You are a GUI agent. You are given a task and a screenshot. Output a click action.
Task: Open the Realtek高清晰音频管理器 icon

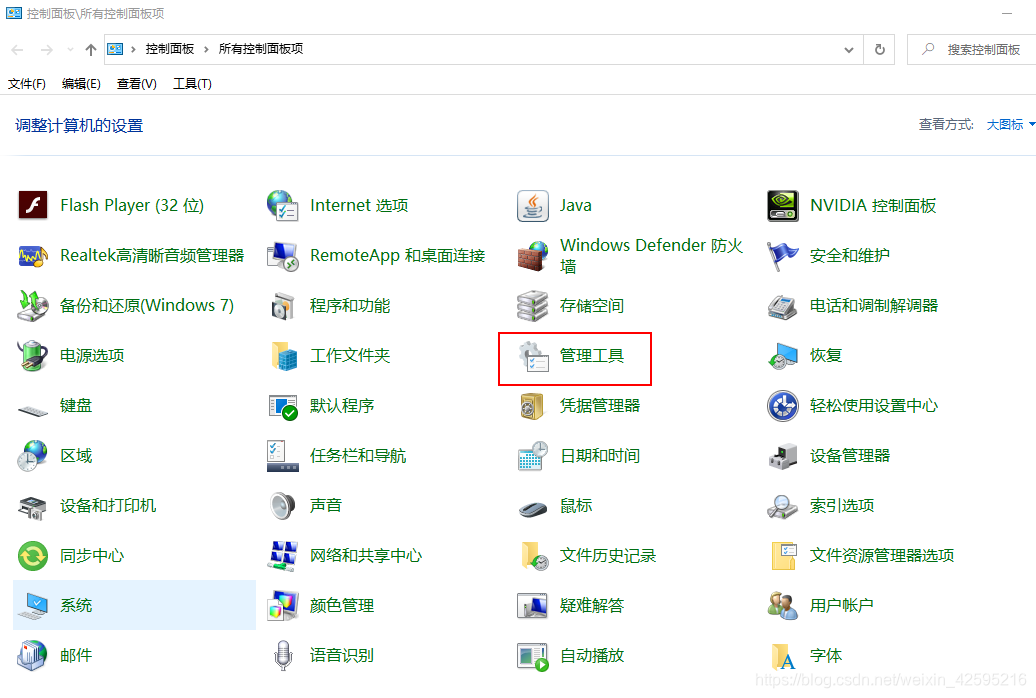pyautogui.click(x=33, y=256)
